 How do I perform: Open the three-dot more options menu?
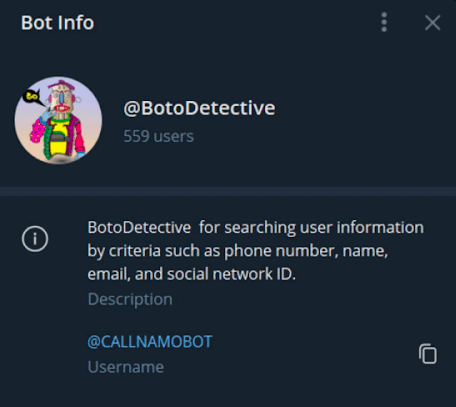click(x=384, y=22)
